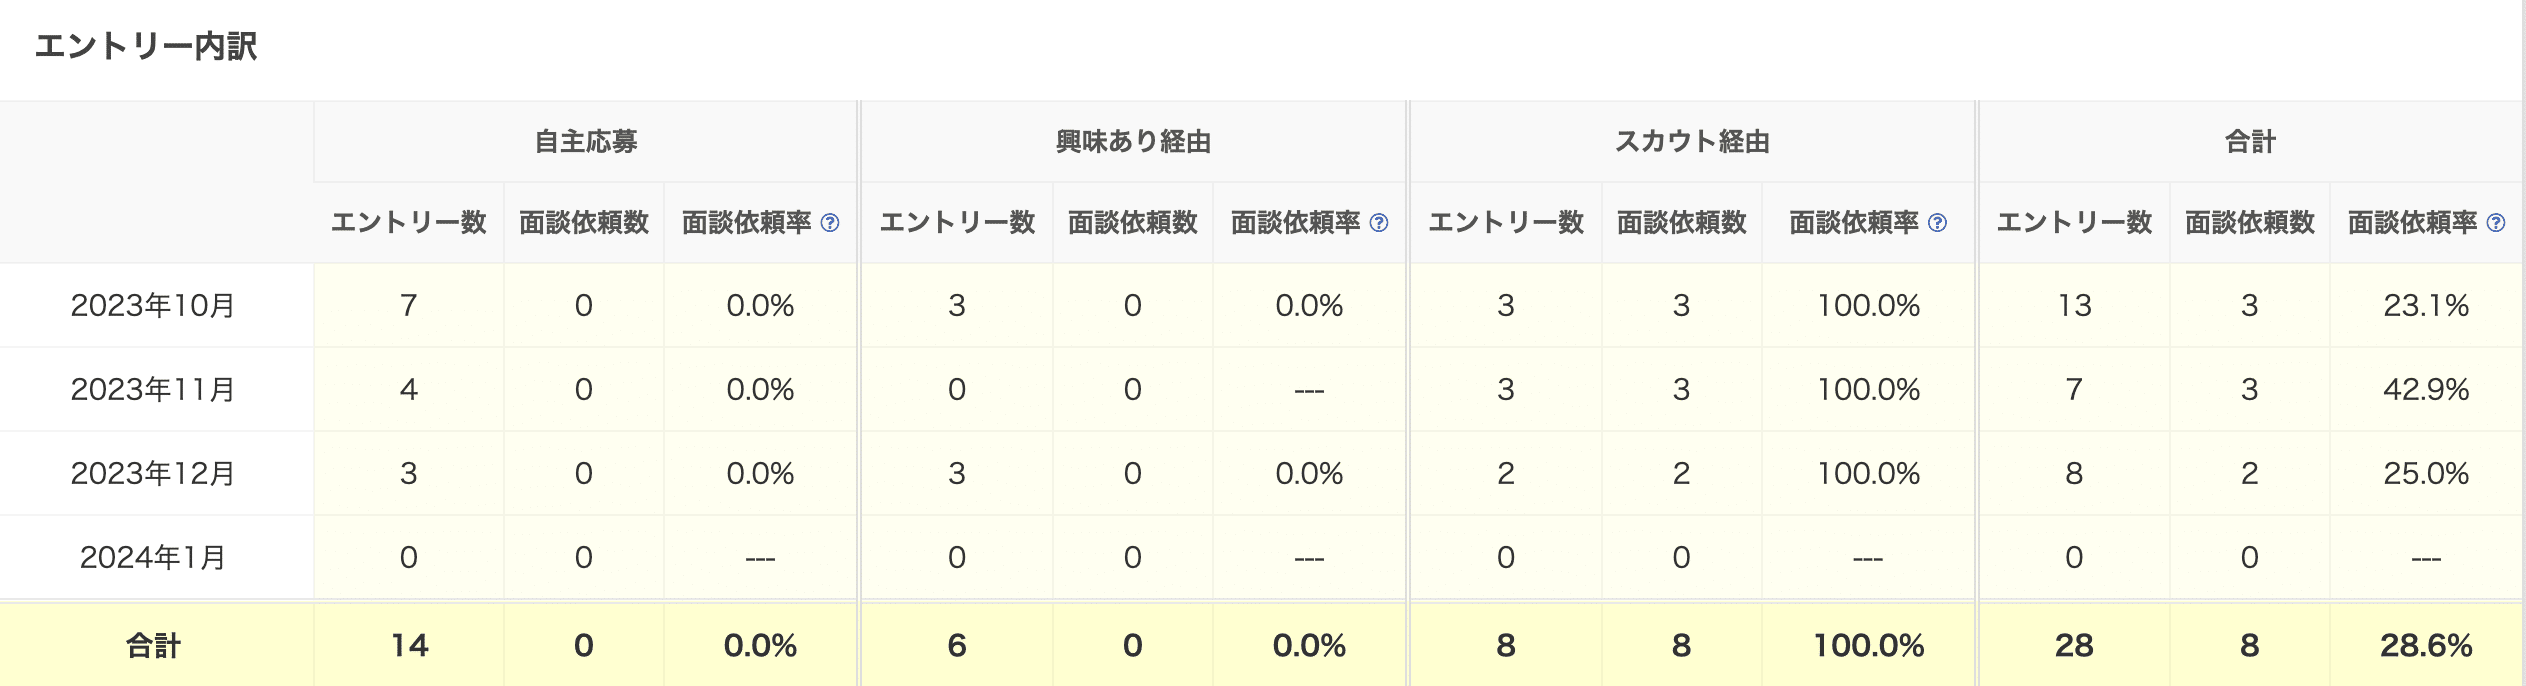Click 42.9% total rate for 2023年11月
Image resolution: width=2526 pixels, height=686 pixels.
click(x=2426, y=389)
